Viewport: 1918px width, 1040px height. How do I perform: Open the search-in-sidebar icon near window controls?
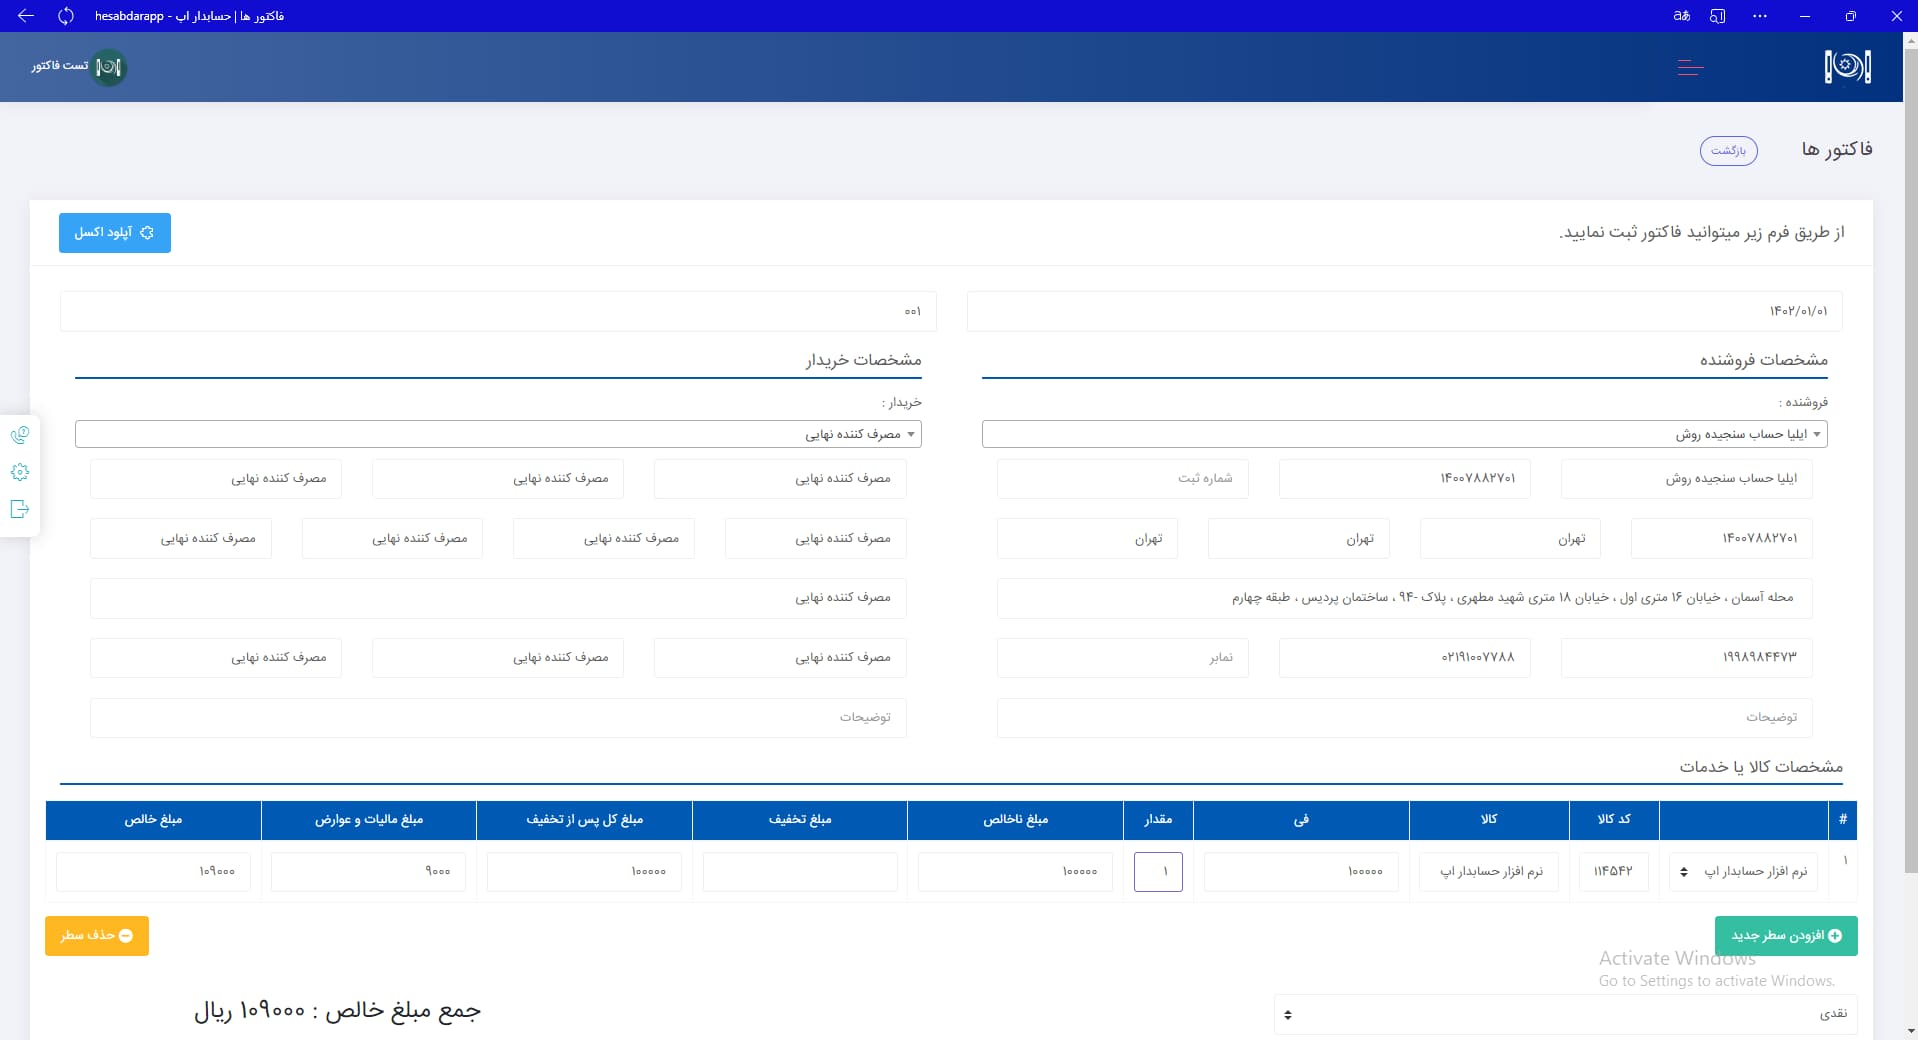[1719, 16]
